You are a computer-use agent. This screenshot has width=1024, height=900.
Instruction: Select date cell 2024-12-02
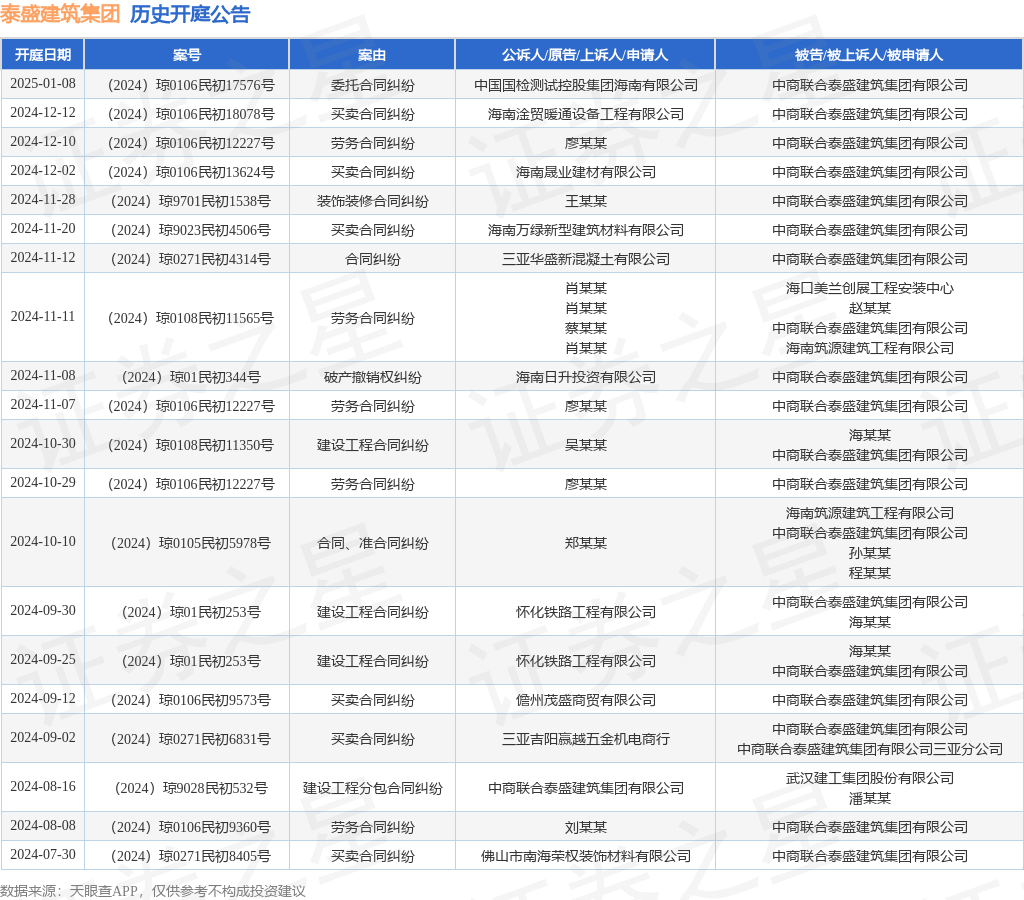point(43,170)
